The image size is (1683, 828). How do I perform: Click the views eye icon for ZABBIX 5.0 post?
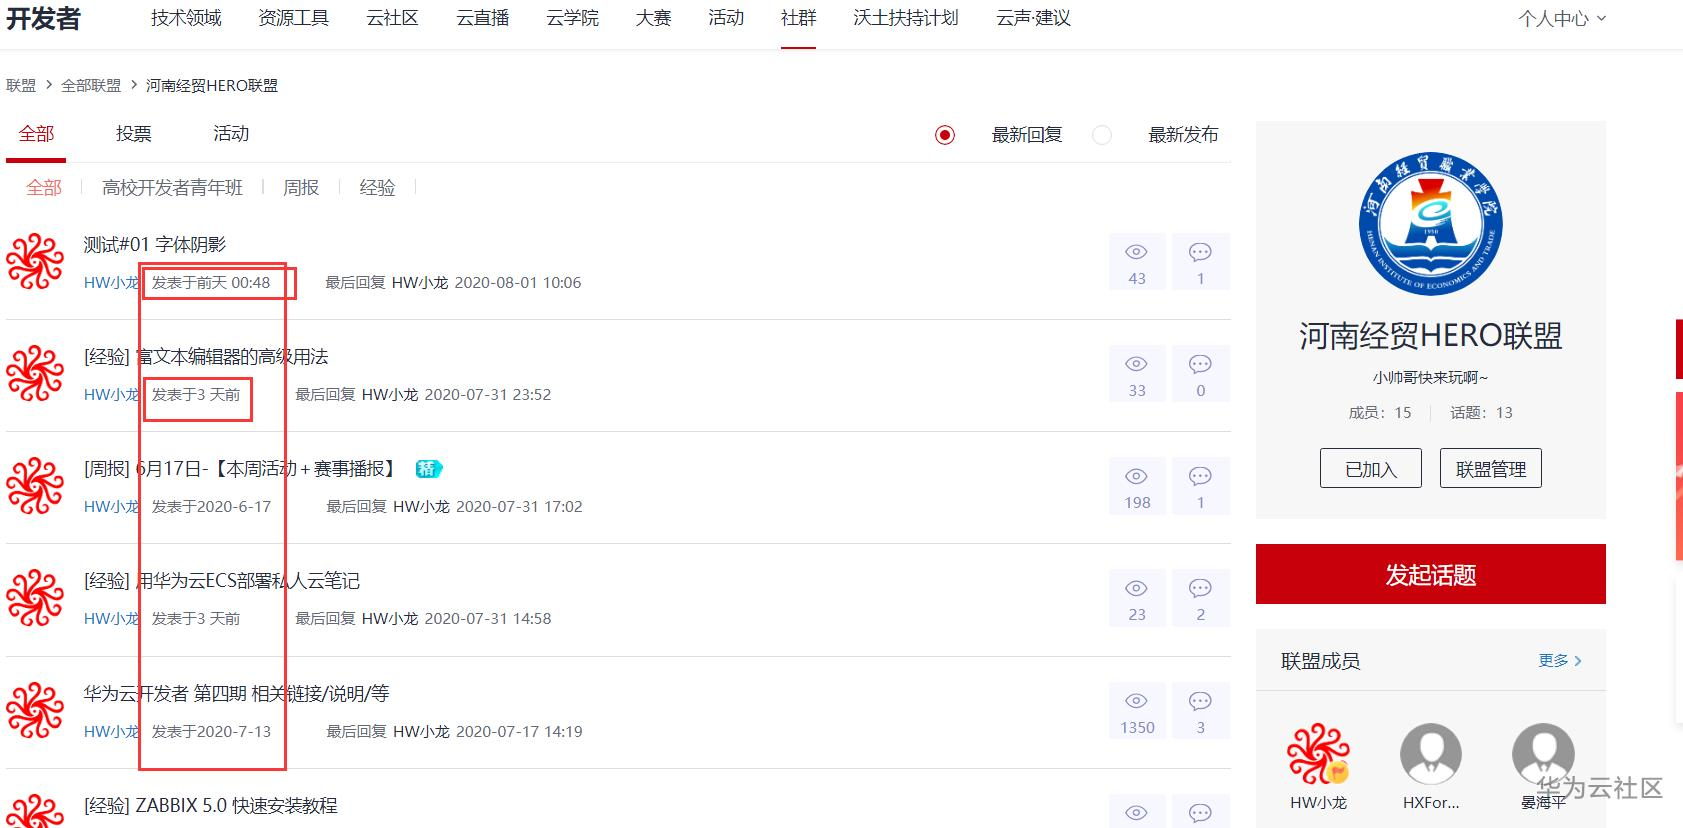point(1136,813)
